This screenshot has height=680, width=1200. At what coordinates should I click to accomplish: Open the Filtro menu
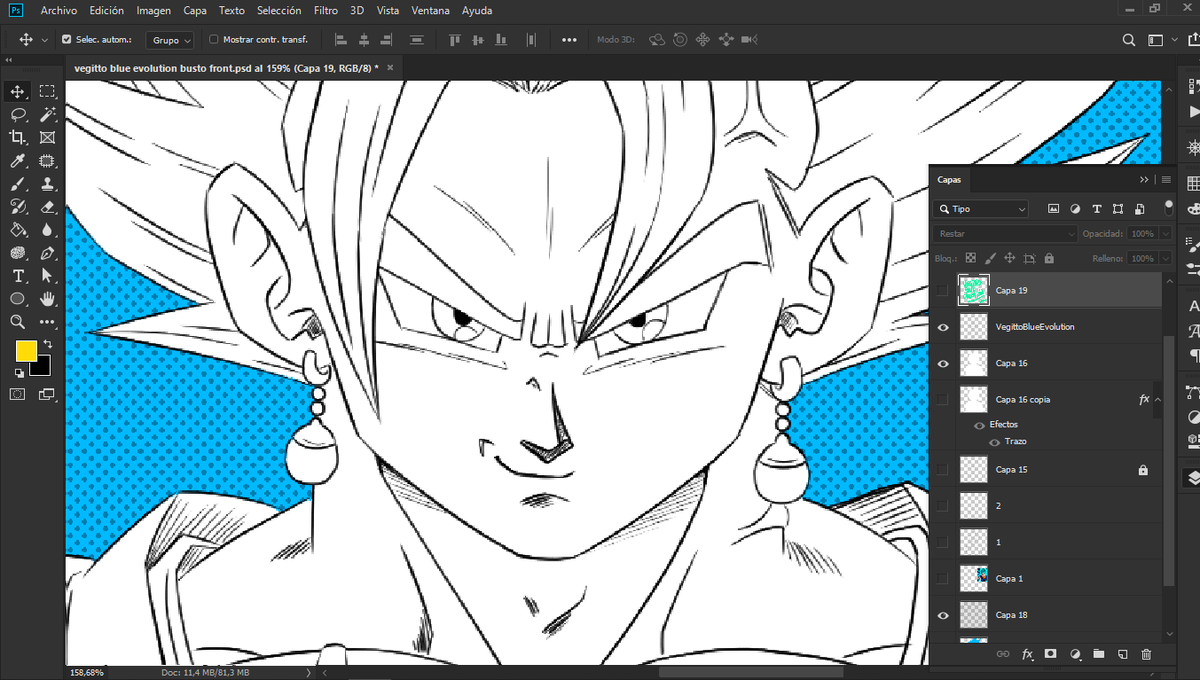tap(325, 10)
